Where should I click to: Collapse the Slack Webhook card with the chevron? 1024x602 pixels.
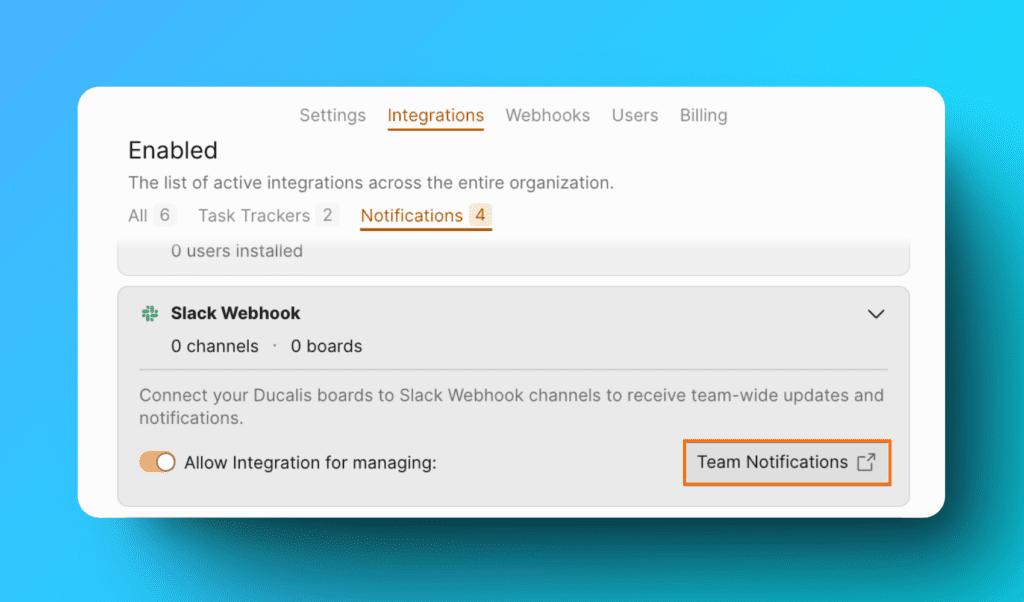click(x=876, y=314)
